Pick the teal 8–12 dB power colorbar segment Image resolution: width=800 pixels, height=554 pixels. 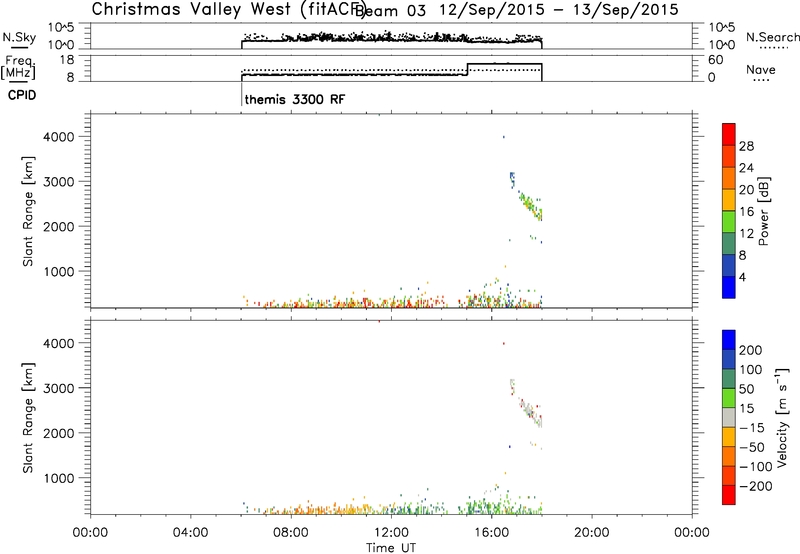click(x=729, y=244)
